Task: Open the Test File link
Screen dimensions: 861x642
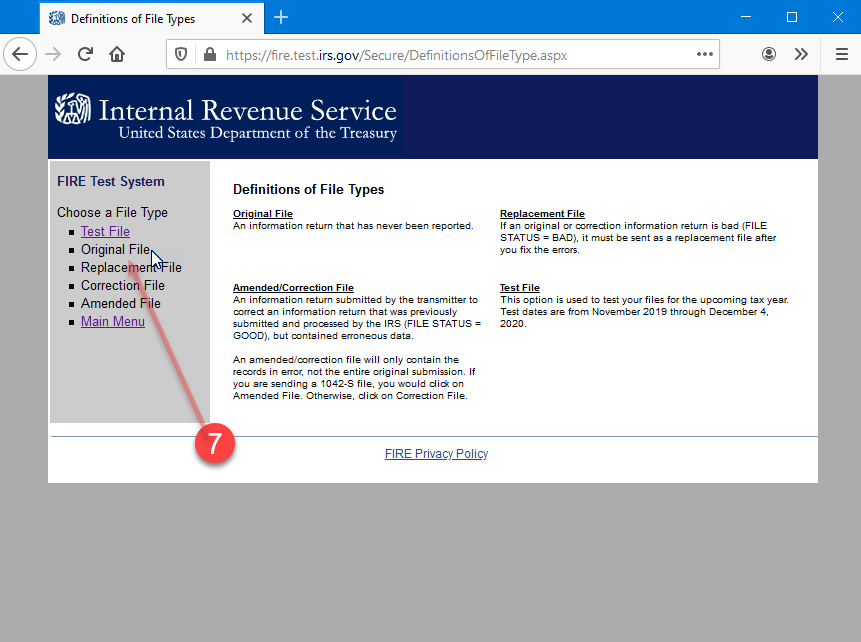Action: tap(105, 232)
